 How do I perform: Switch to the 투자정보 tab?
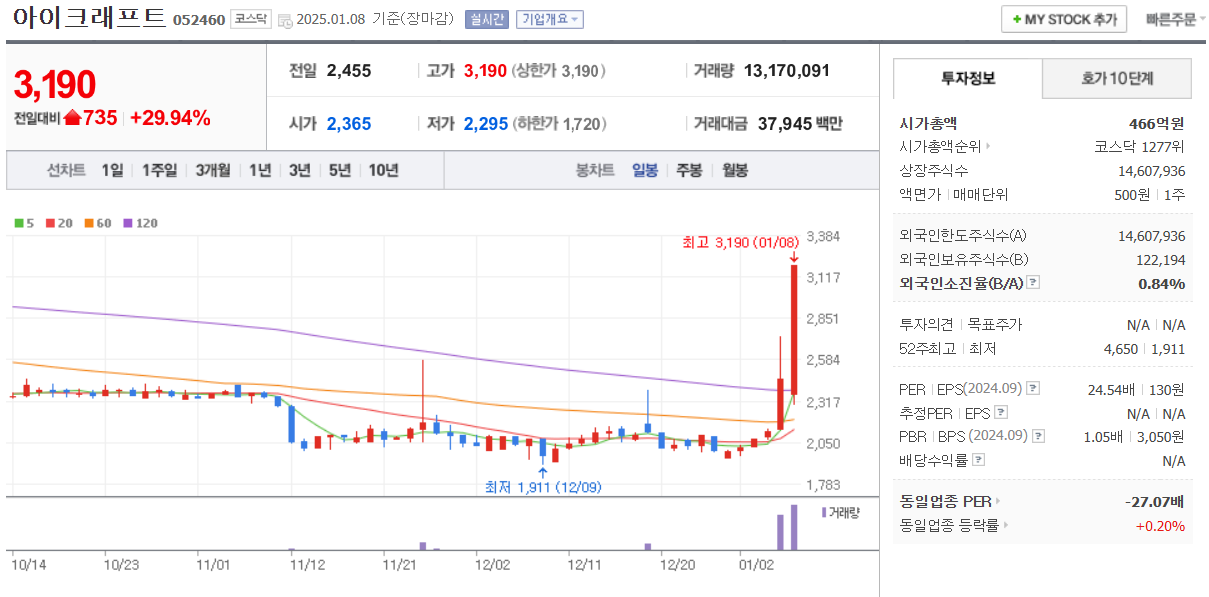pos(967,78)
